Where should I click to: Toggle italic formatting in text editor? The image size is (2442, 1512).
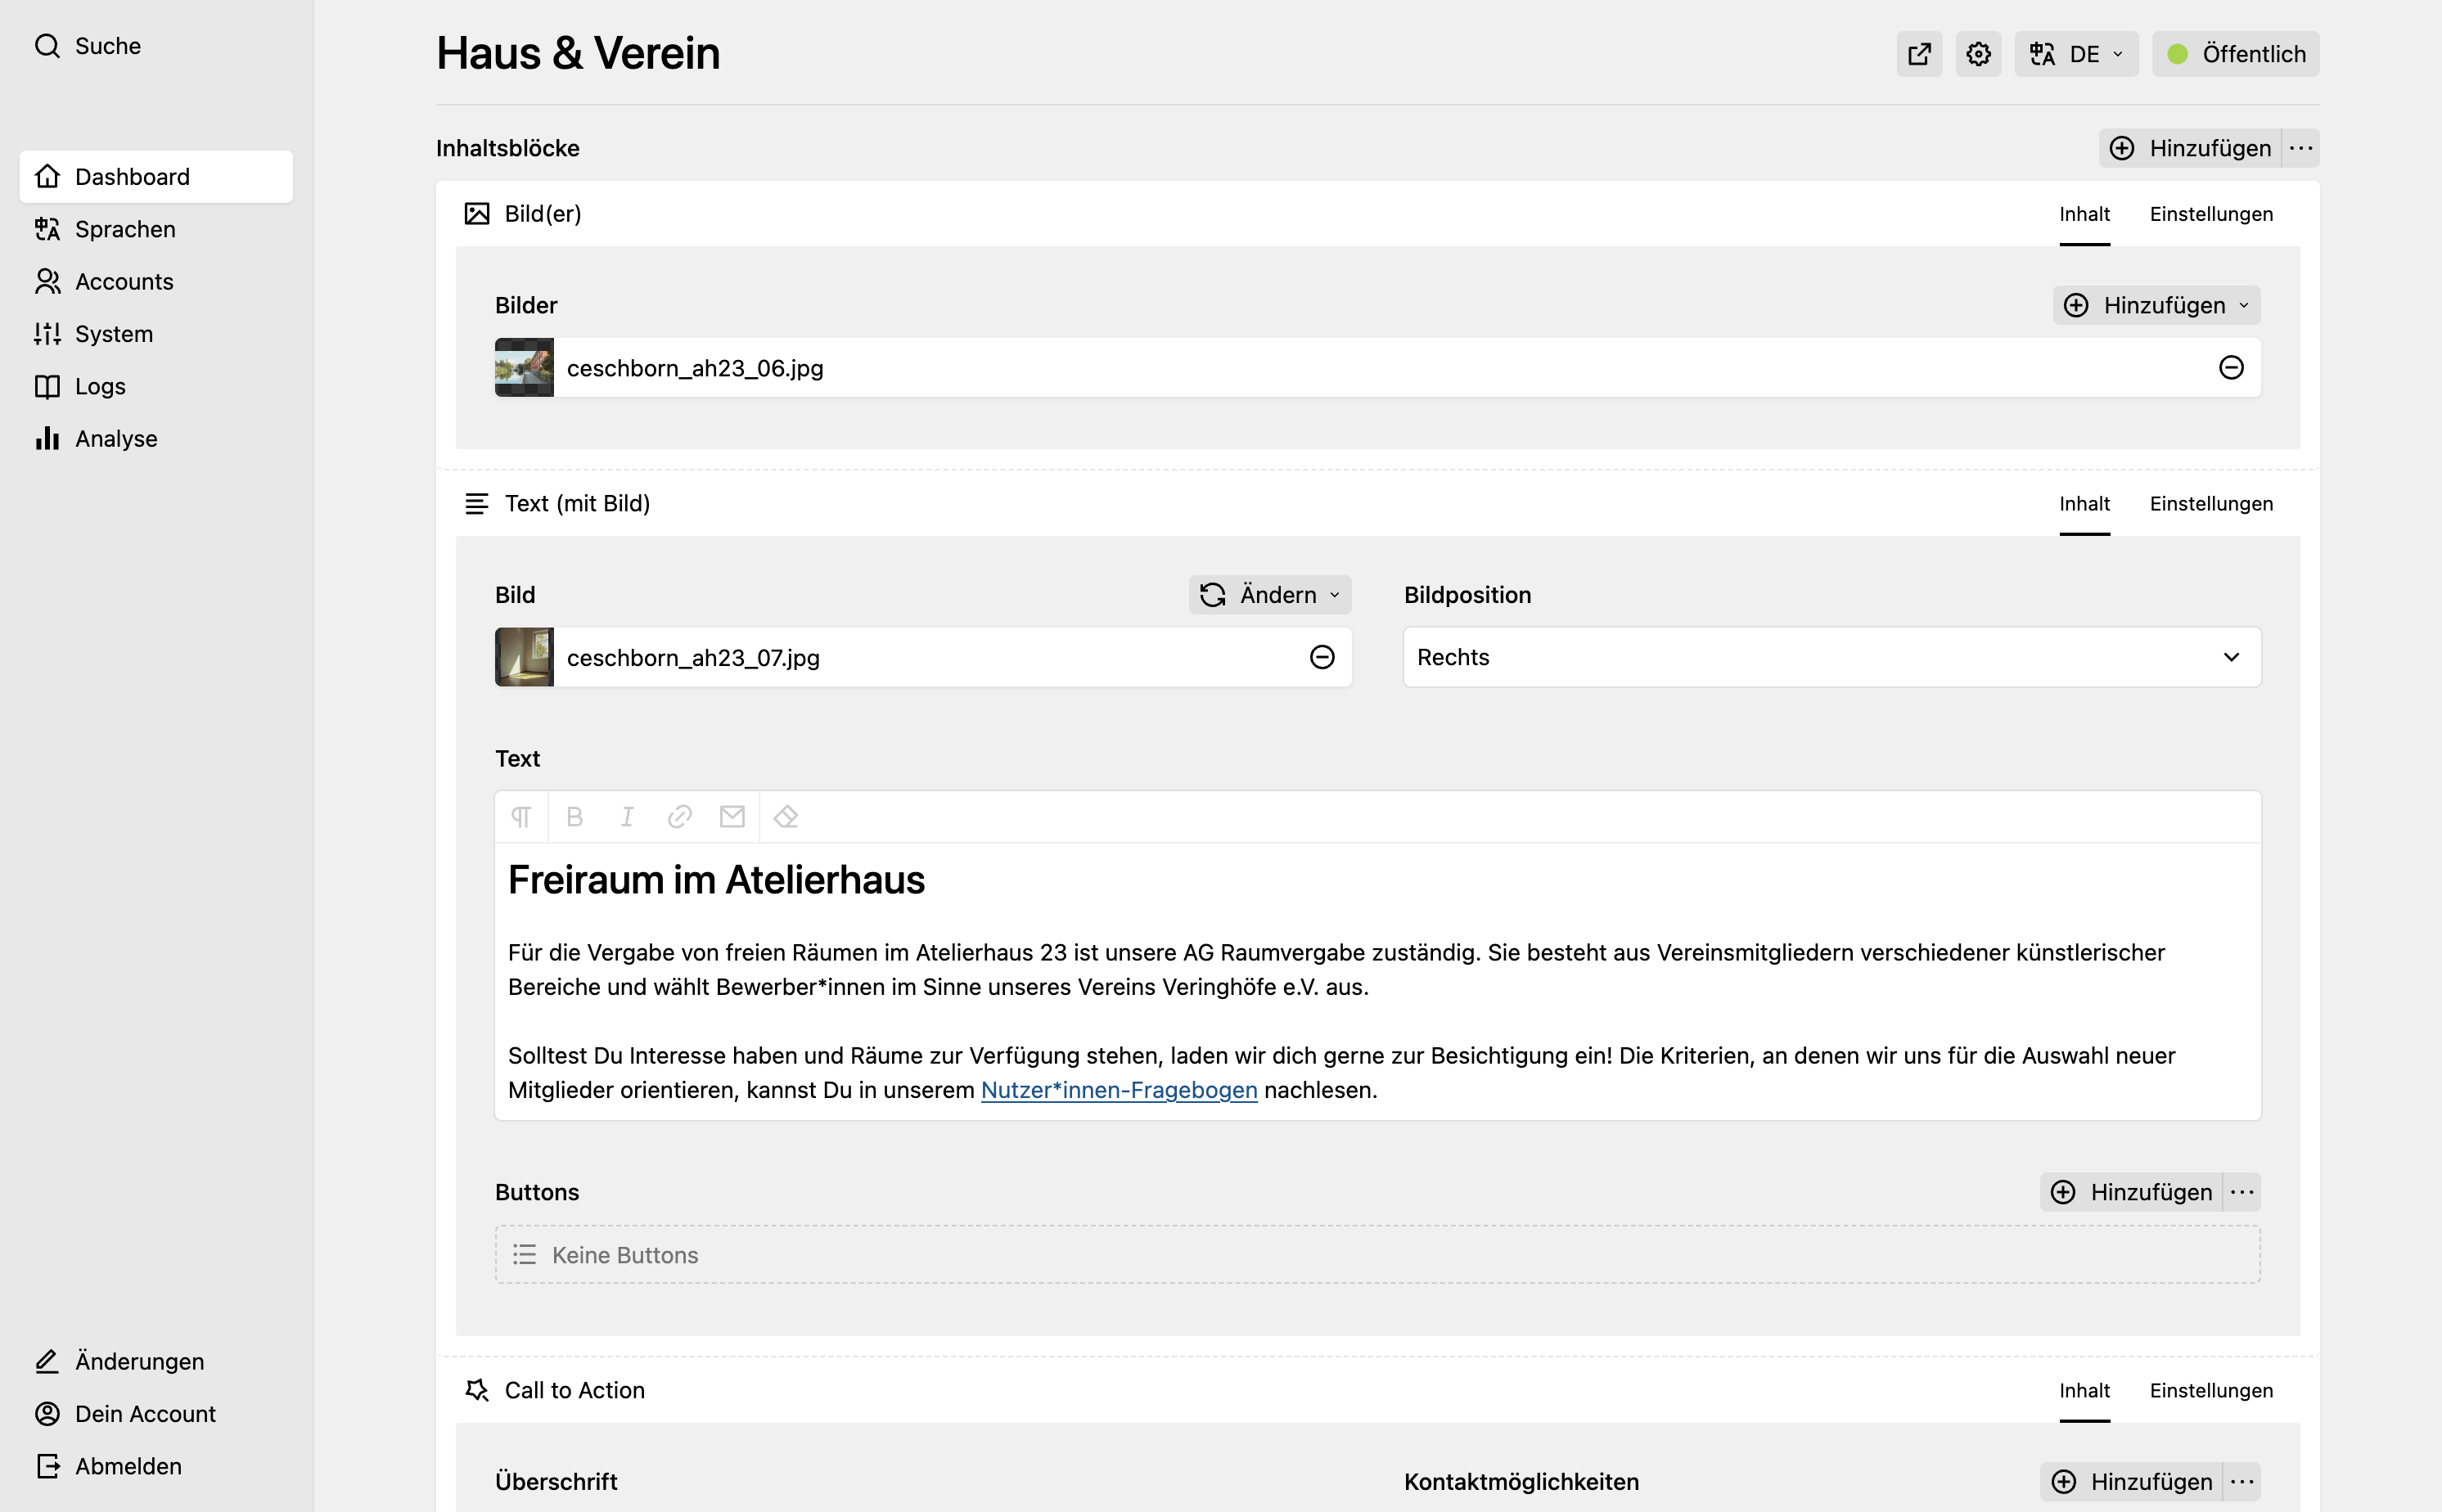627,817
